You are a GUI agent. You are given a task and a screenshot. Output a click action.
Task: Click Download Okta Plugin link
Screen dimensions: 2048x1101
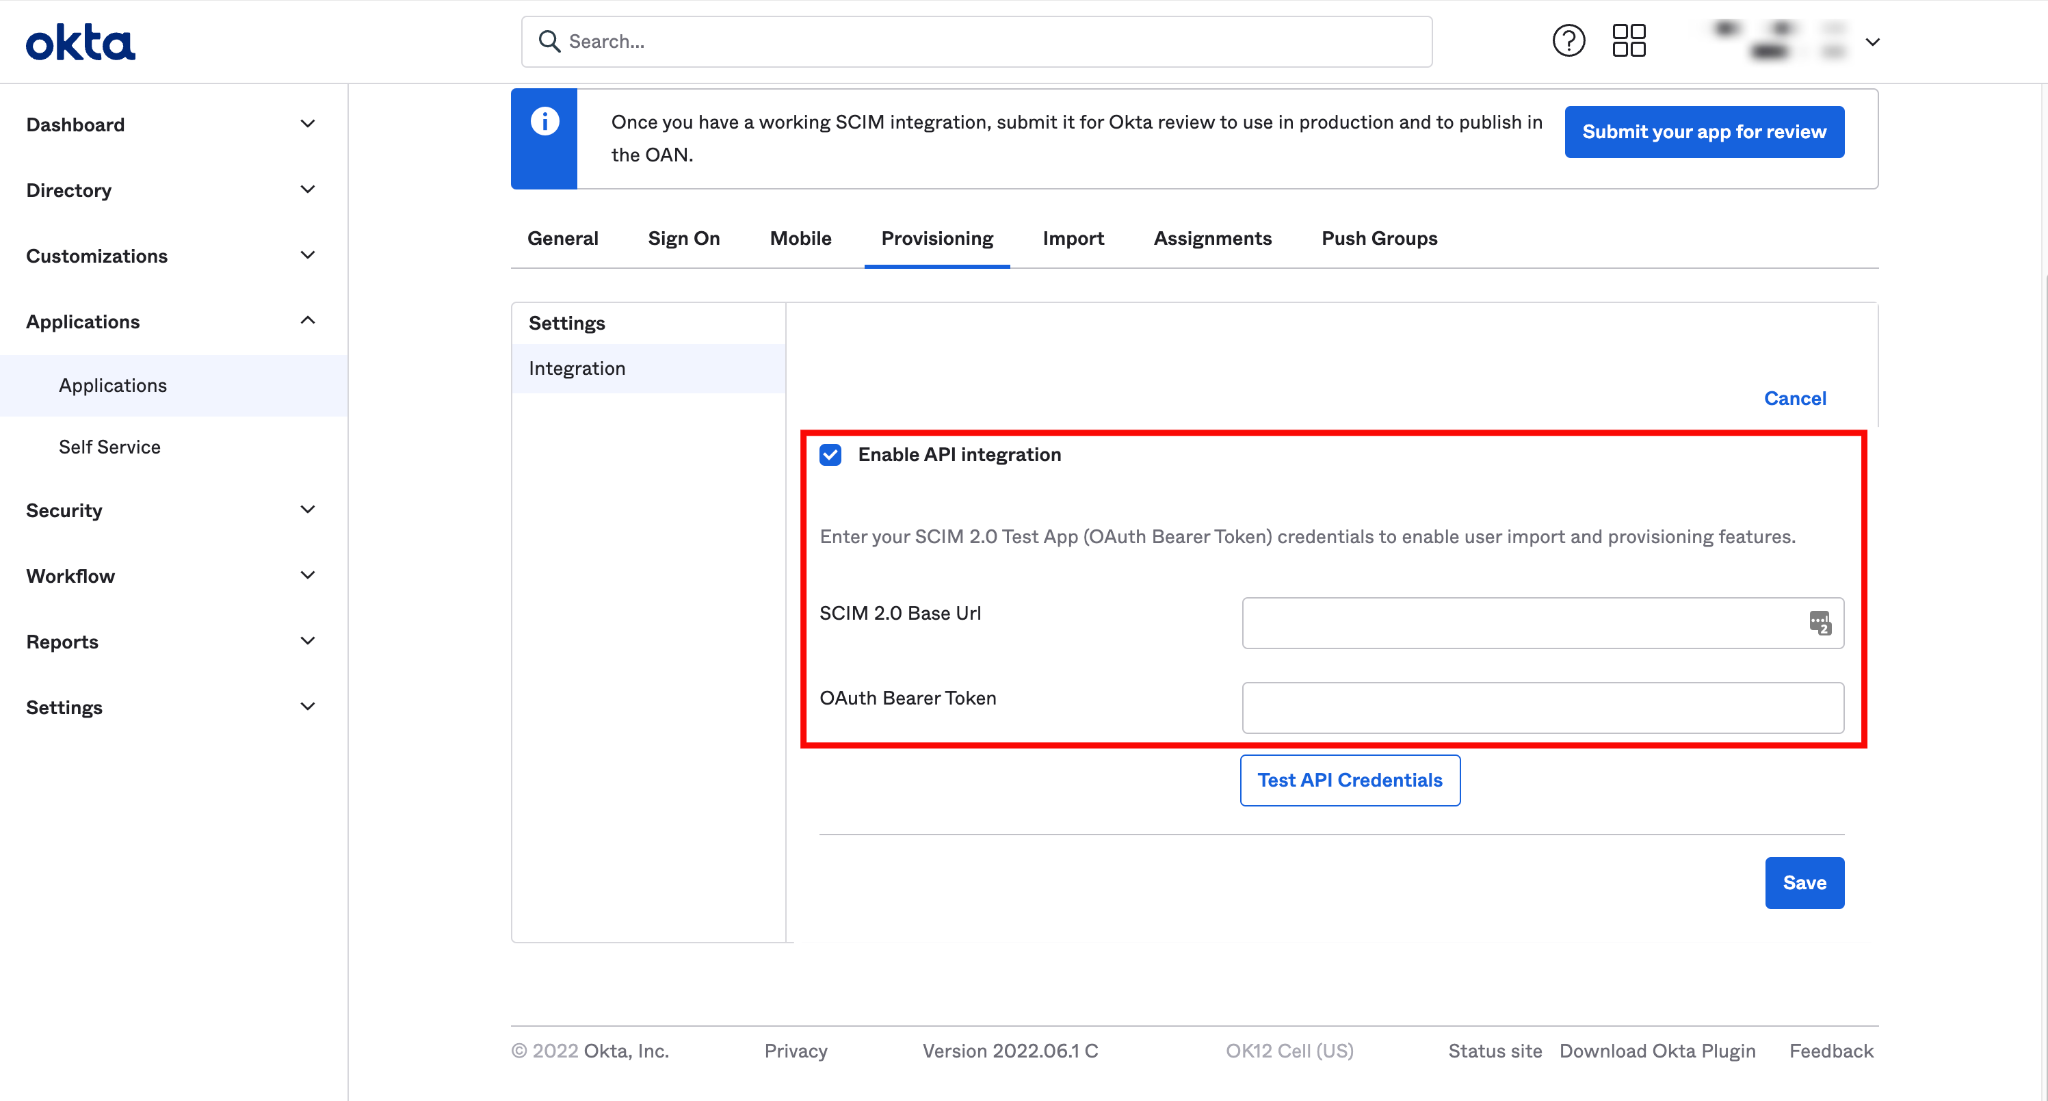pyautogui.click(x=1657, y=1051)
